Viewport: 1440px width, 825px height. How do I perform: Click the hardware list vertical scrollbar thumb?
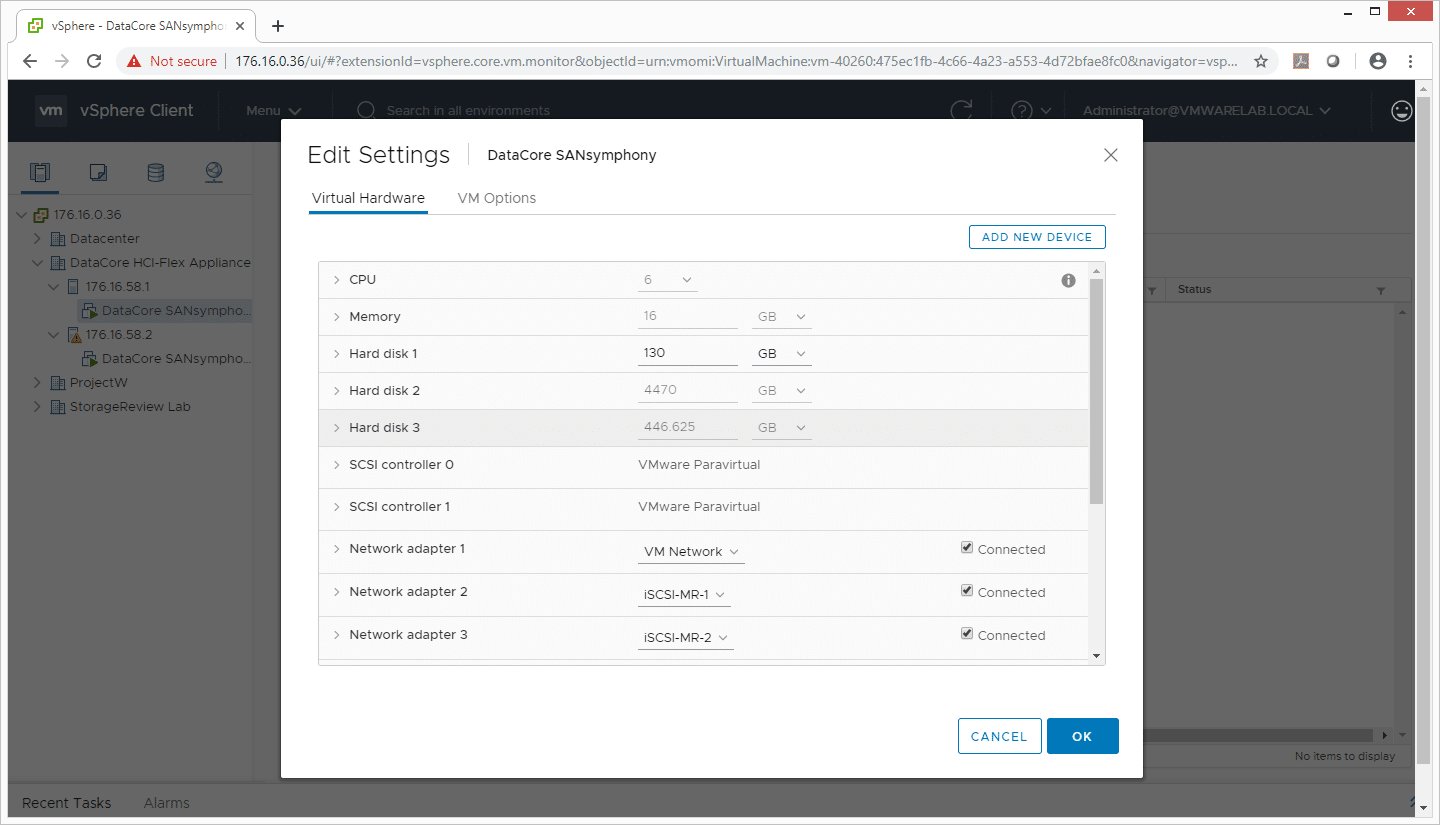tap(1096, 392)
